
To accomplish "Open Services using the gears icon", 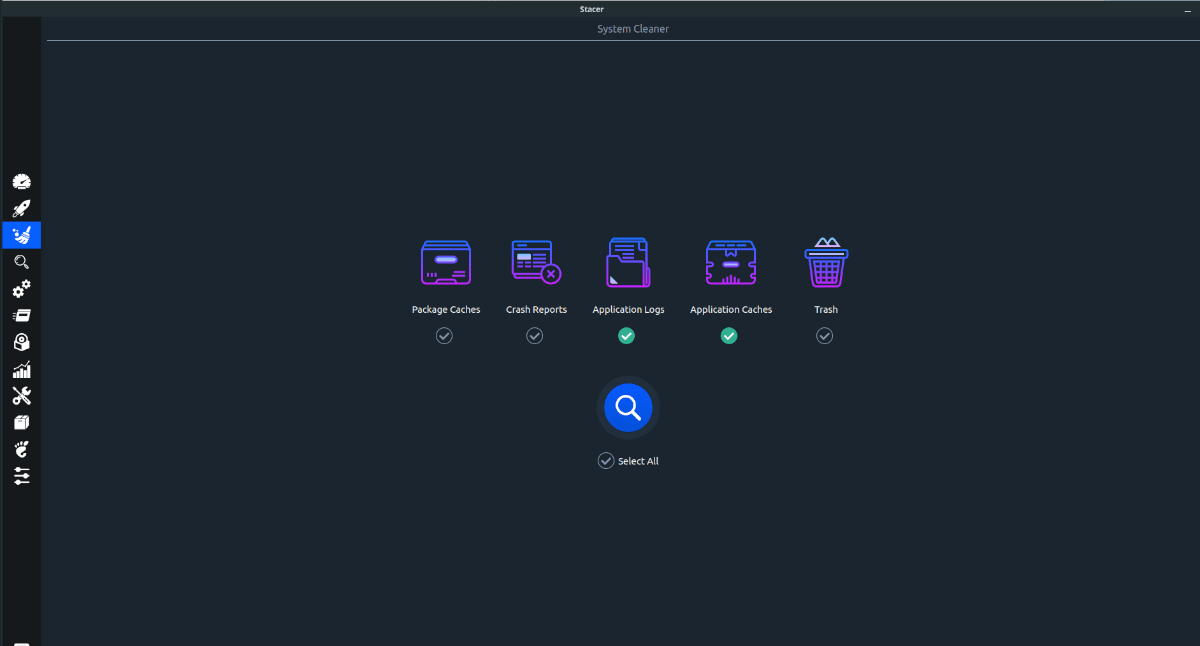I will (21, 289).
